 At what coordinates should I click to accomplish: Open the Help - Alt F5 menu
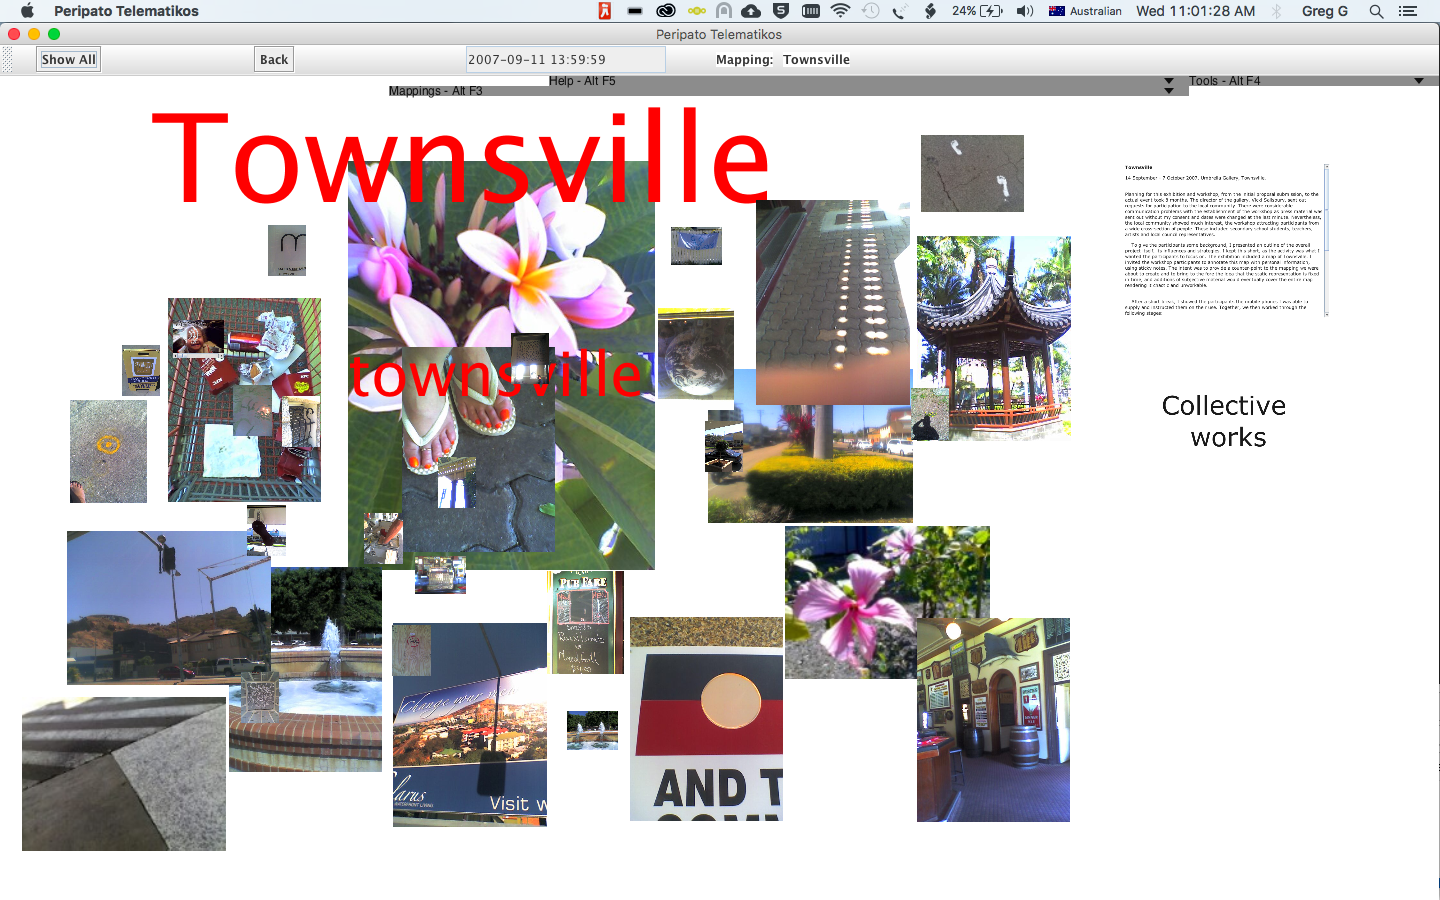(582, 81)
